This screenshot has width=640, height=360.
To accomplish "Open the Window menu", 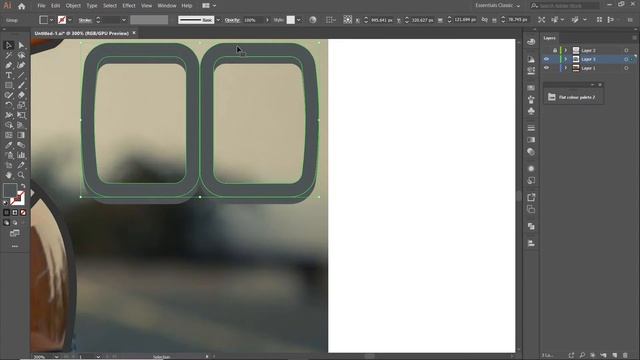I will click(167, 6).
